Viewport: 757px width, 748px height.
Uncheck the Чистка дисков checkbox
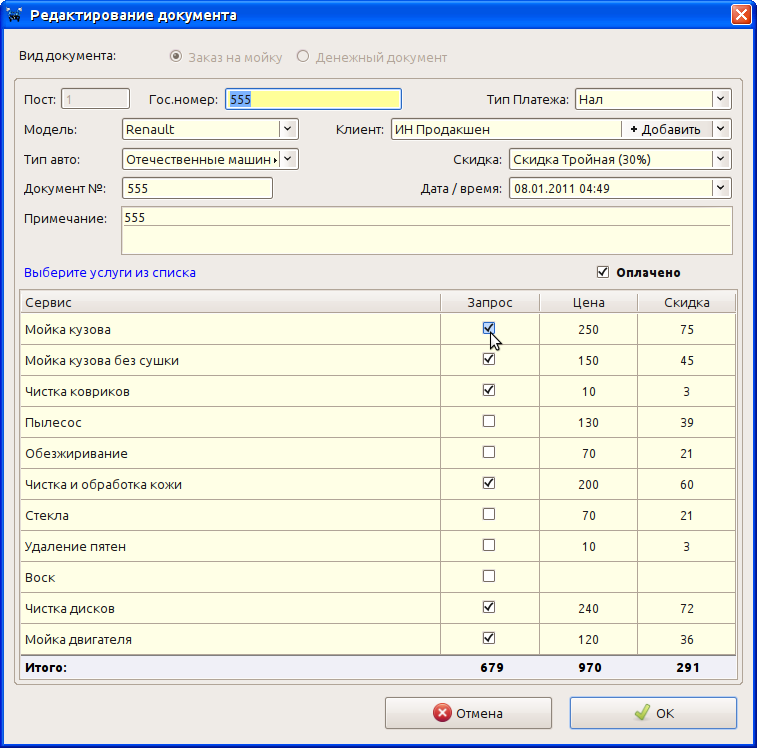coord(489,607)
